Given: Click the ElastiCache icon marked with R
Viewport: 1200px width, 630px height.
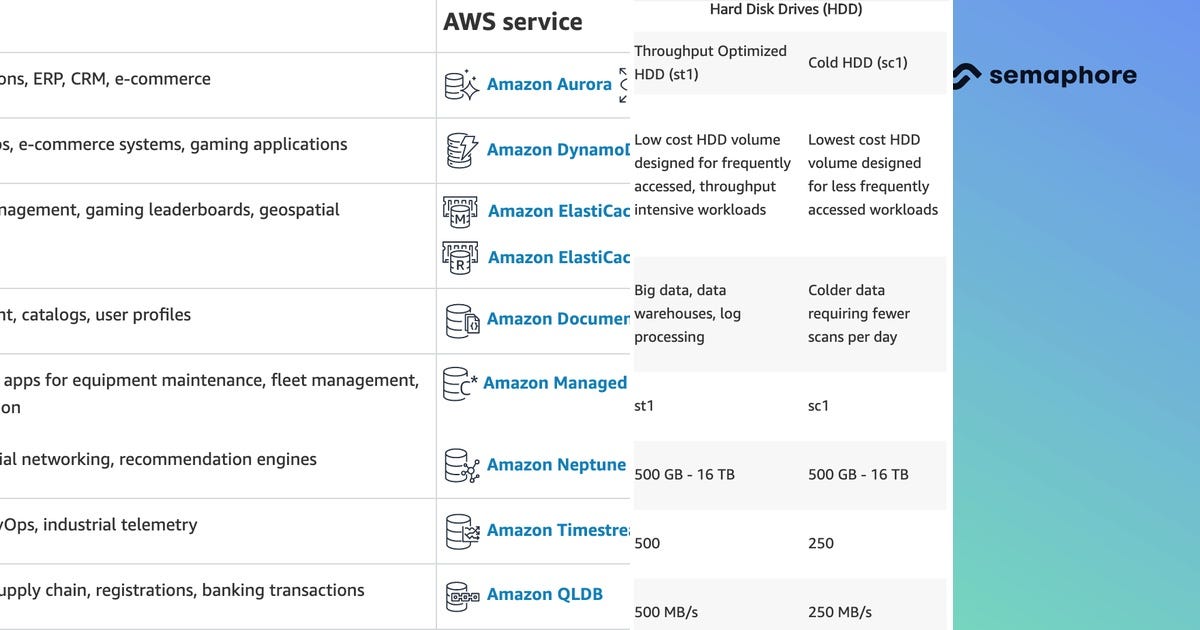Looking at the screenshot, I should [x=461, y=258].
